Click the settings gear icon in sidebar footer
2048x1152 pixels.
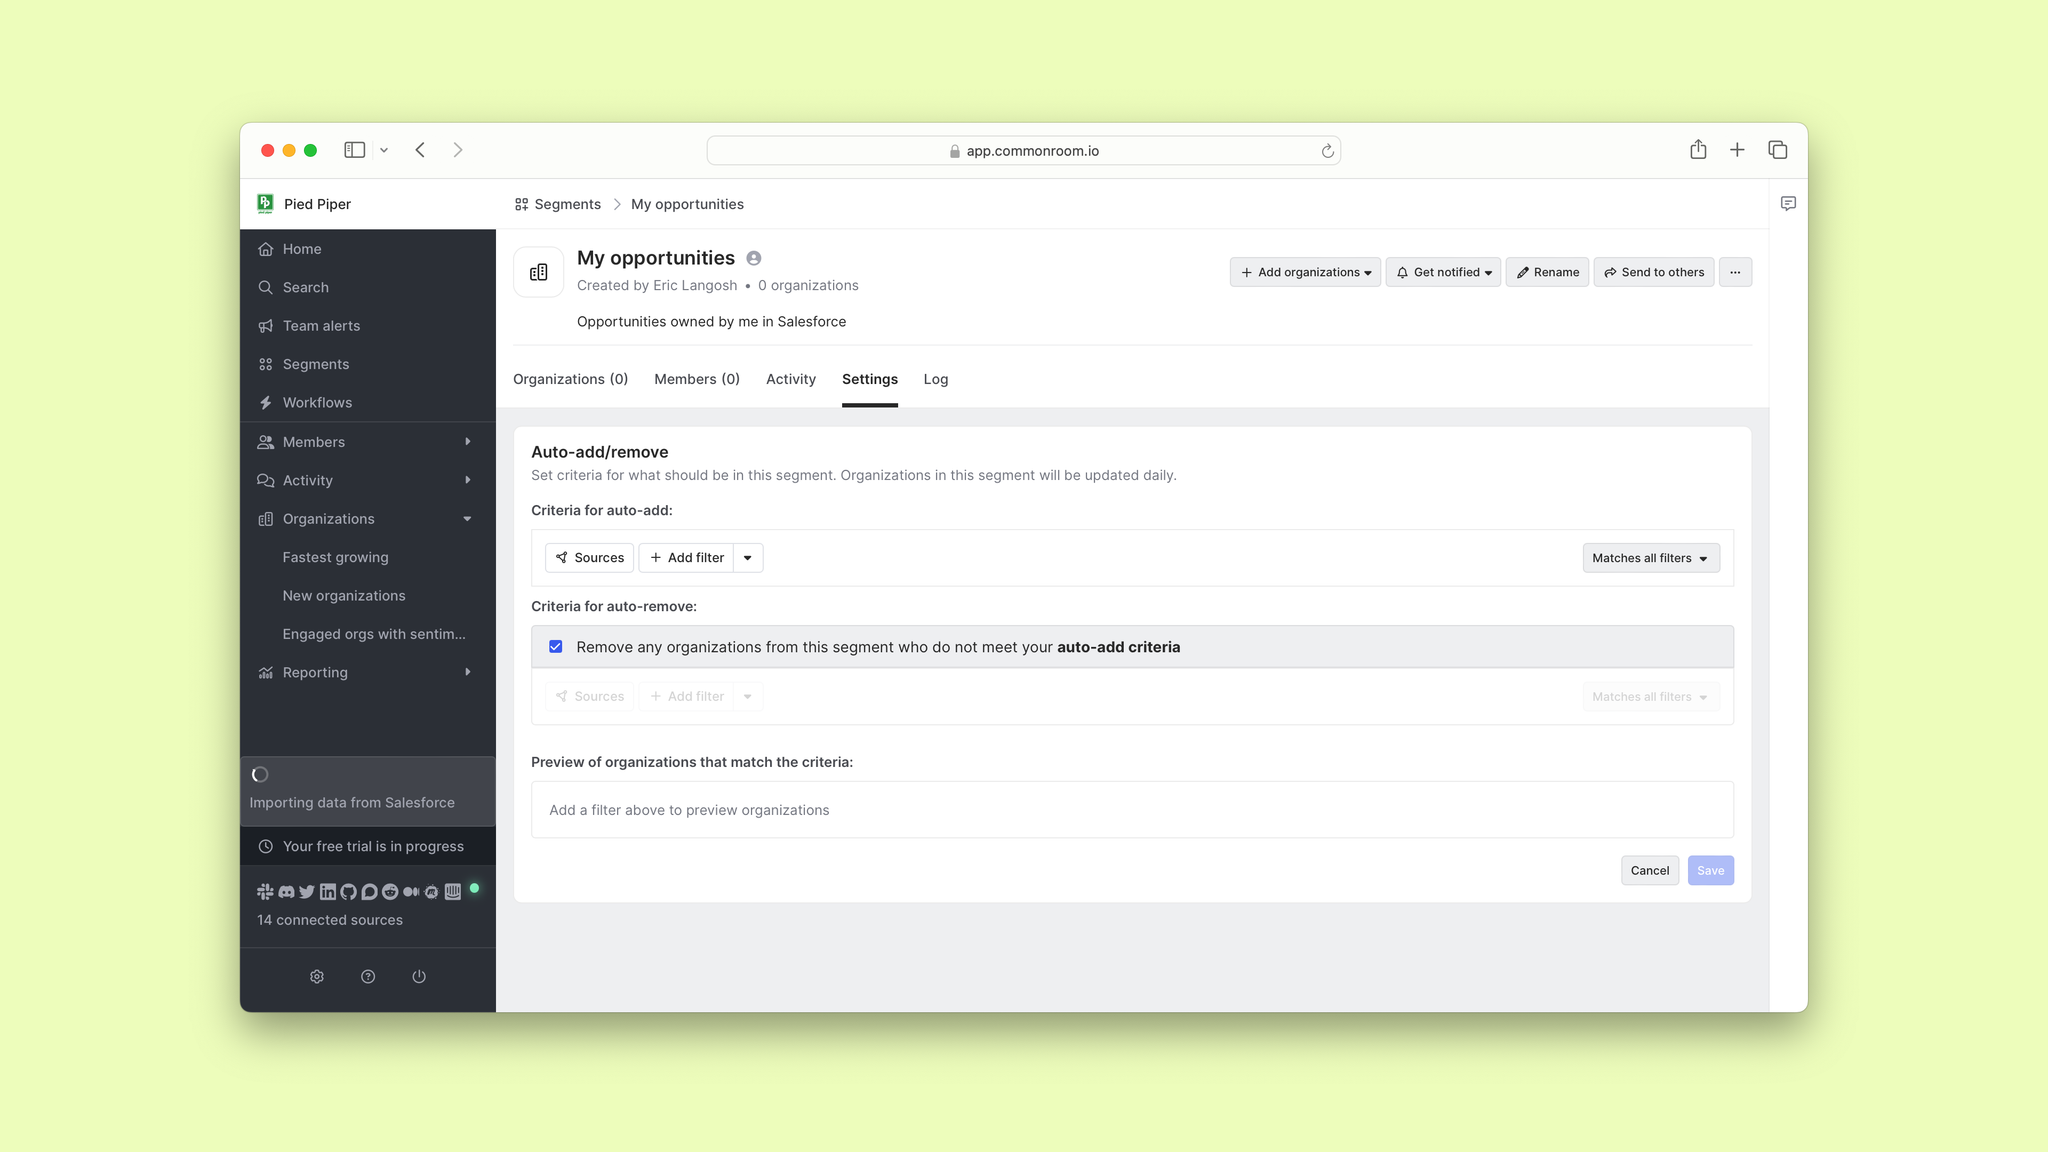pyautogui.click(x=317, y=976)
